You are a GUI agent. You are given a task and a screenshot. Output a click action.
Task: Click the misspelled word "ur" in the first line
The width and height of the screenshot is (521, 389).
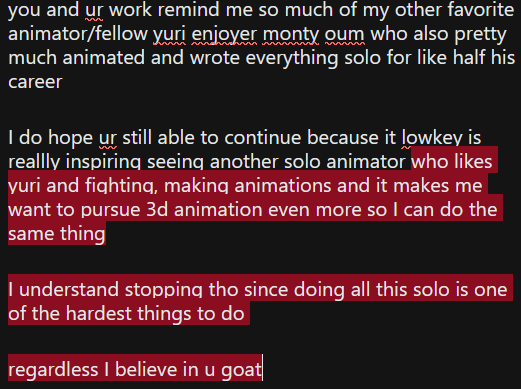(94, 10)
